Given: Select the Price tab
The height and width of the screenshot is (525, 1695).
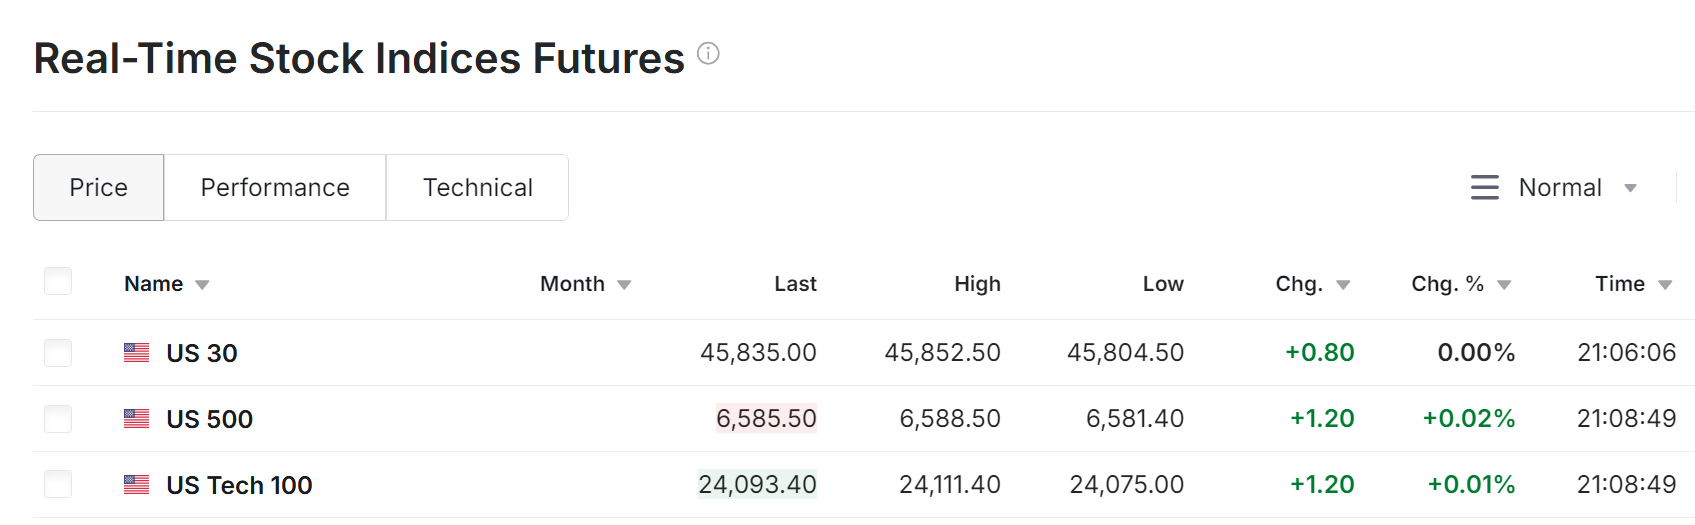Looking at the screenshot, I should coord(98,188).
